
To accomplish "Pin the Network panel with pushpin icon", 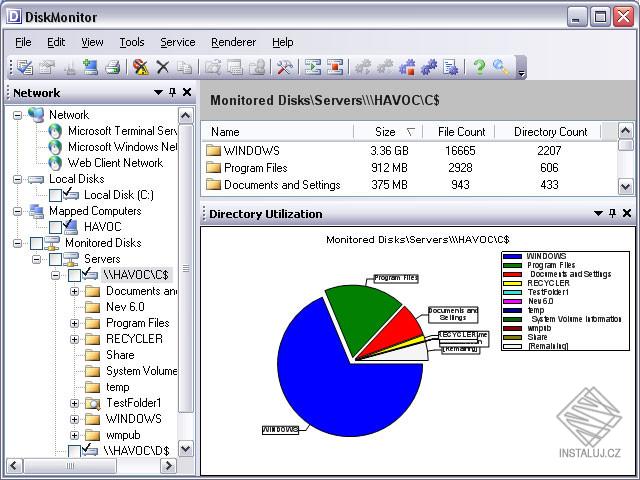I will (x=173, y=92).
